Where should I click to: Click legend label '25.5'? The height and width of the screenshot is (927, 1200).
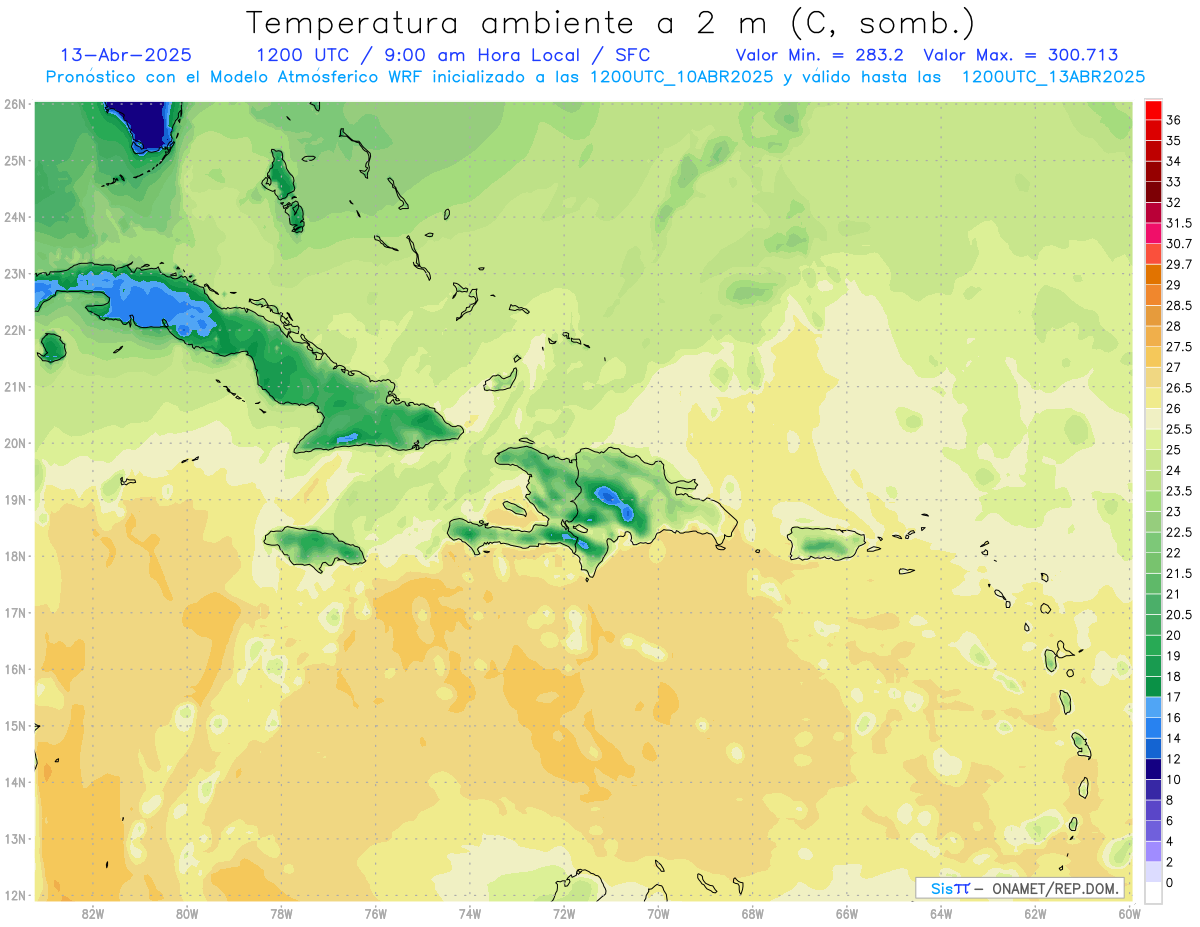tap(1179, 429)
